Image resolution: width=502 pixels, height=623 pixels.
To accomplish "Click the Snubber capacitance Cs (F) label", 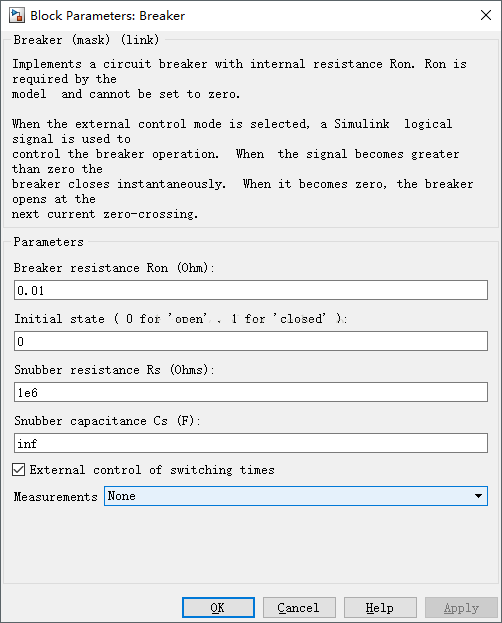I will pos(107,421).
